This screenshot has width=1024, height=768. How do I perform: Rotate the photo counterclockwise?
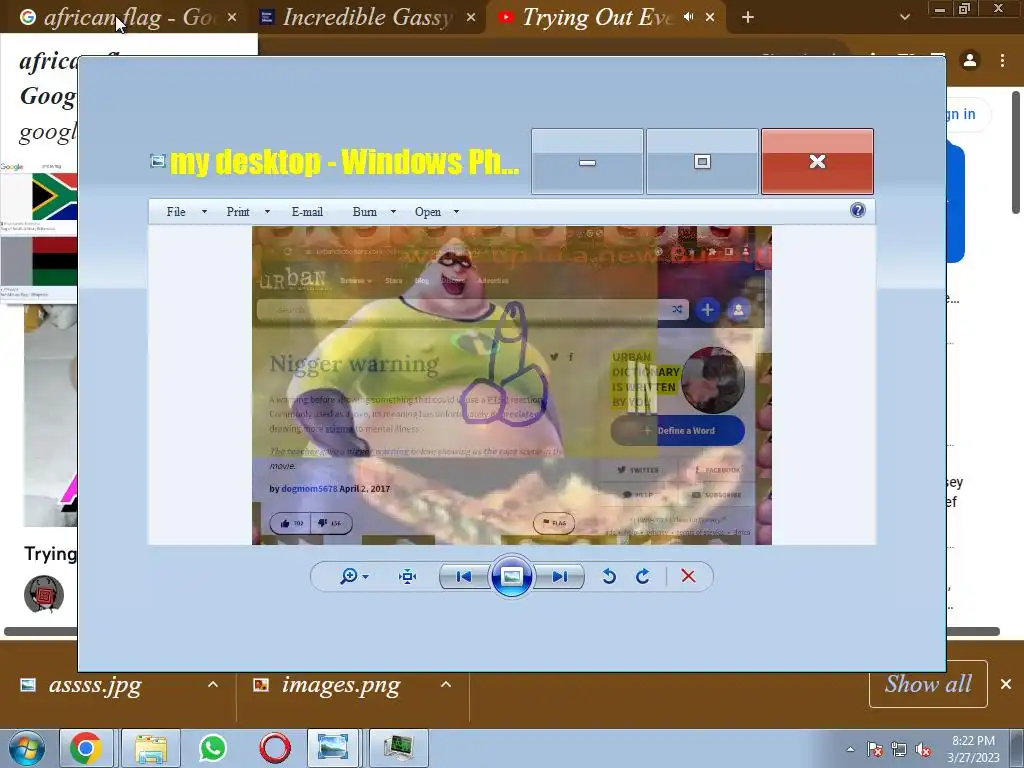[x=609, y=576]
